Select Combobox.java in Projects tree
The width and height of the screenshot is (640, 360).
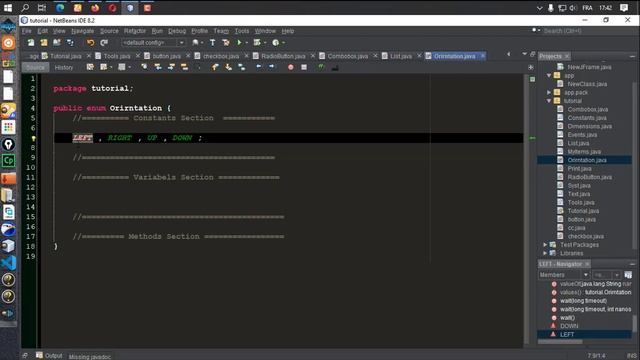588,109
